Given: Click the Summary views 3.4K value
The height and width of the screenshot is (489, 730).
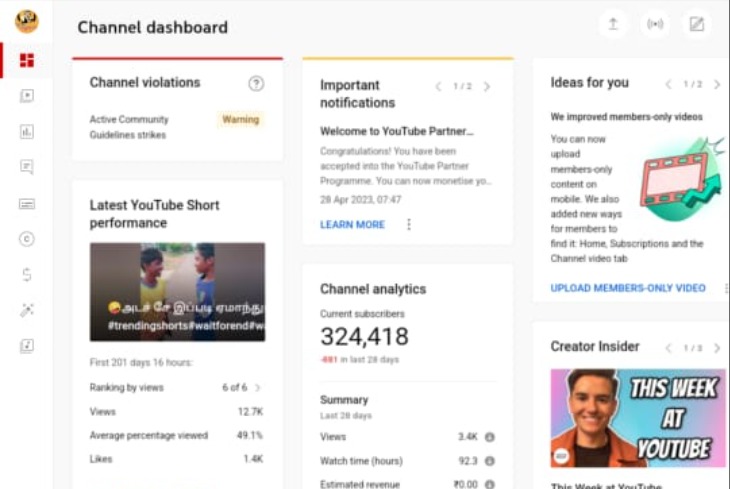Looking at the screenshot, I should (468, 437).
